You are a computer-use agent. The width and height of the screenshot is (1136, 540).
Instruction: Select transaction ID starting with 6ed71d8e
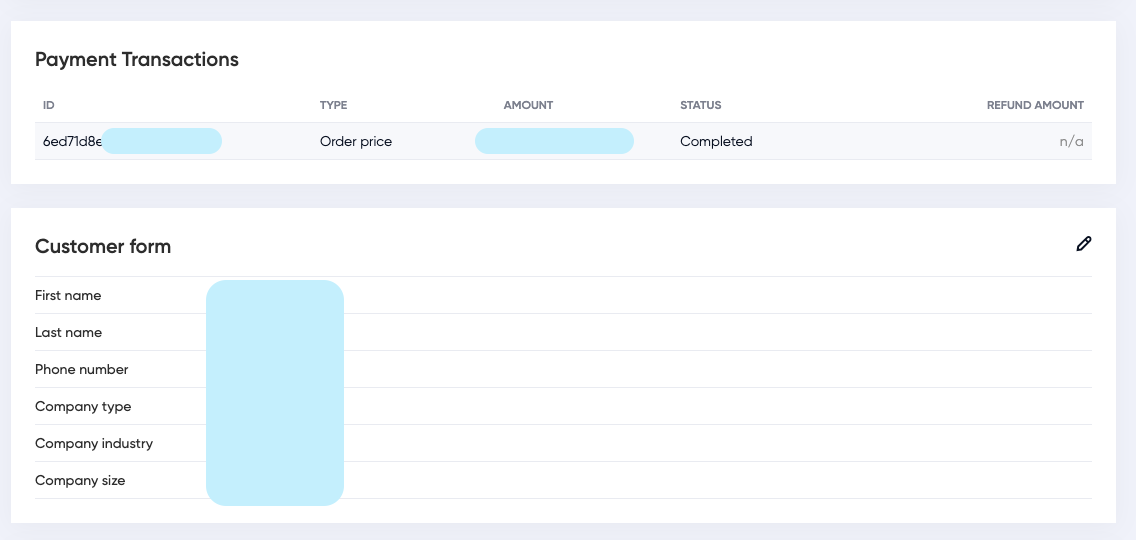pos(72,141)
